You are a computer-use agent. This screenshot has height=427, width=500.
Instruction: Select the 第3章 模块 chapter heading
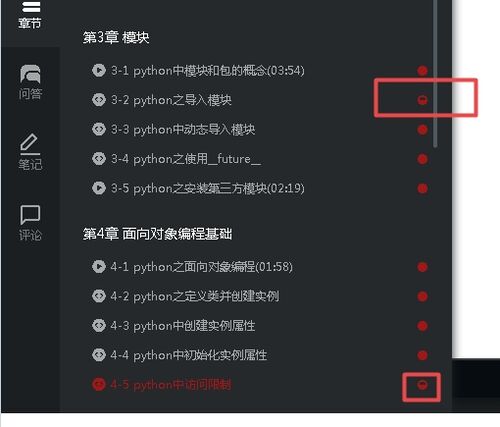pyautogui.click(x=116, y=37)
